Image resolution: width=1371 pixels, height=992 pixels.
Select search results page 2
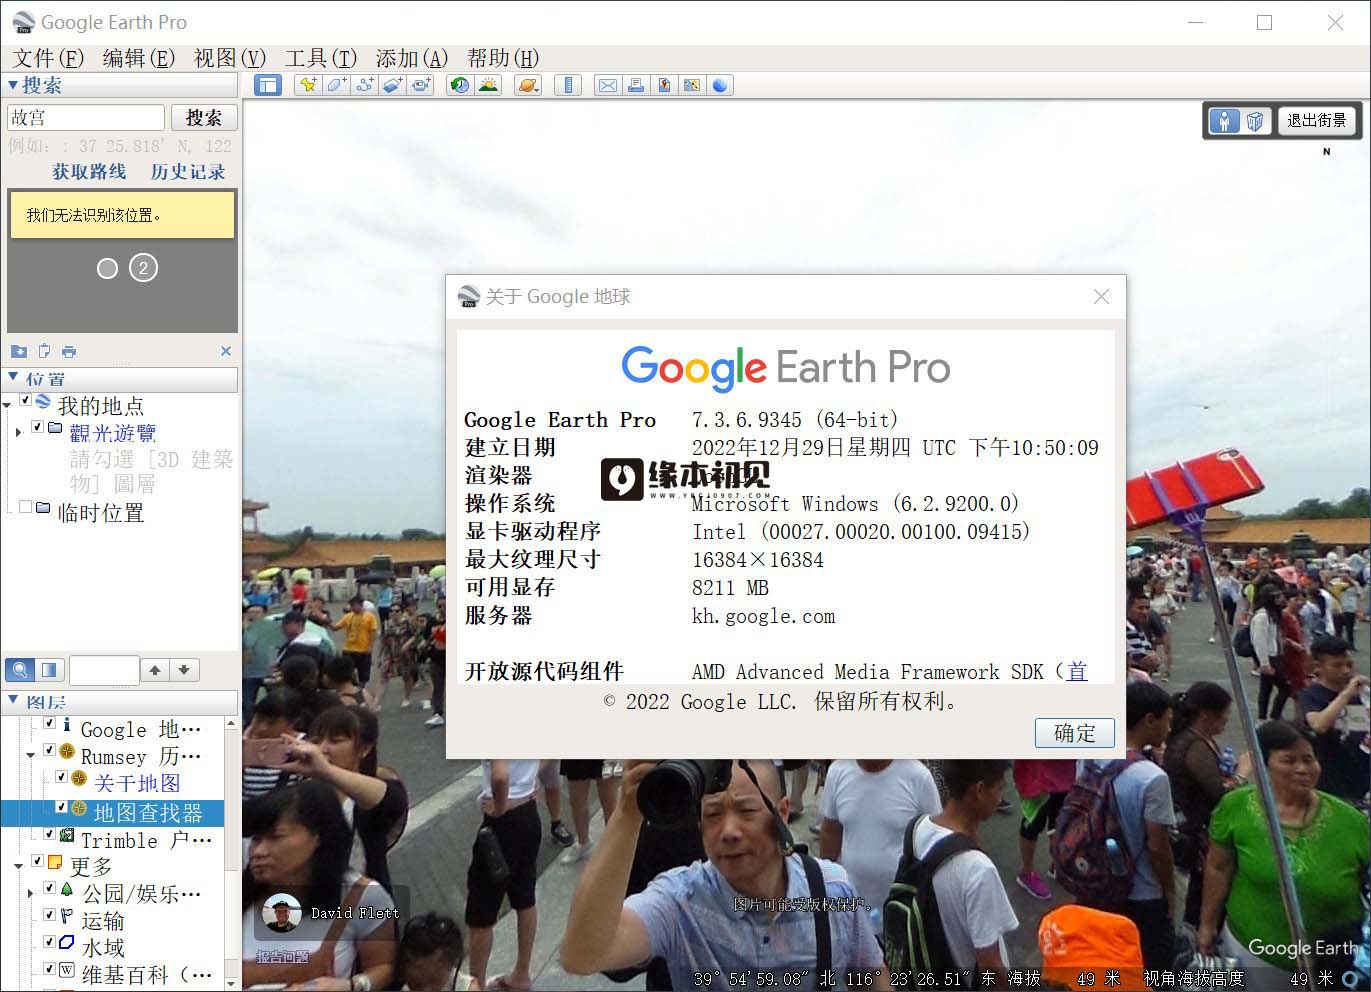(x=144, y=268)
